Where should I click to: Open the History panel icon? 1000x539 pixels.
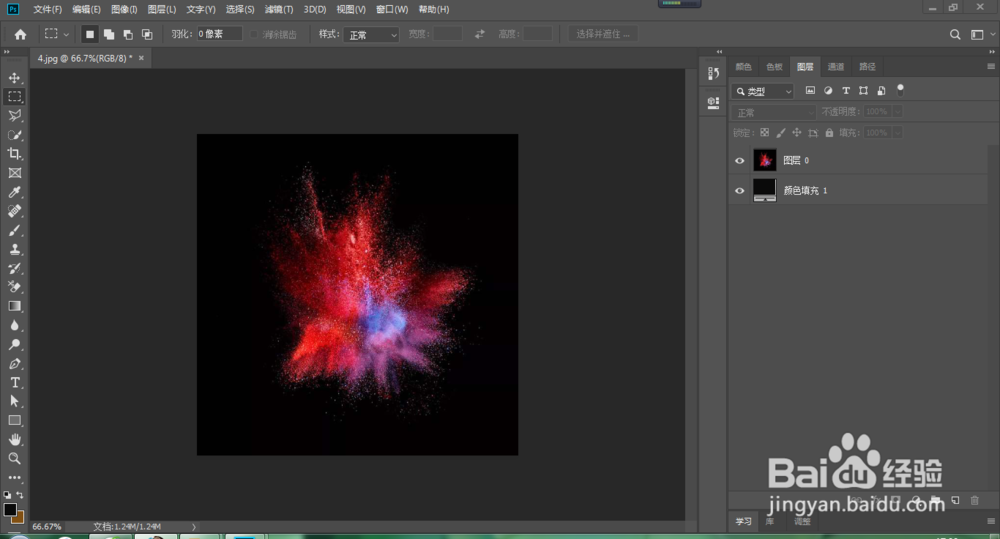713,73
